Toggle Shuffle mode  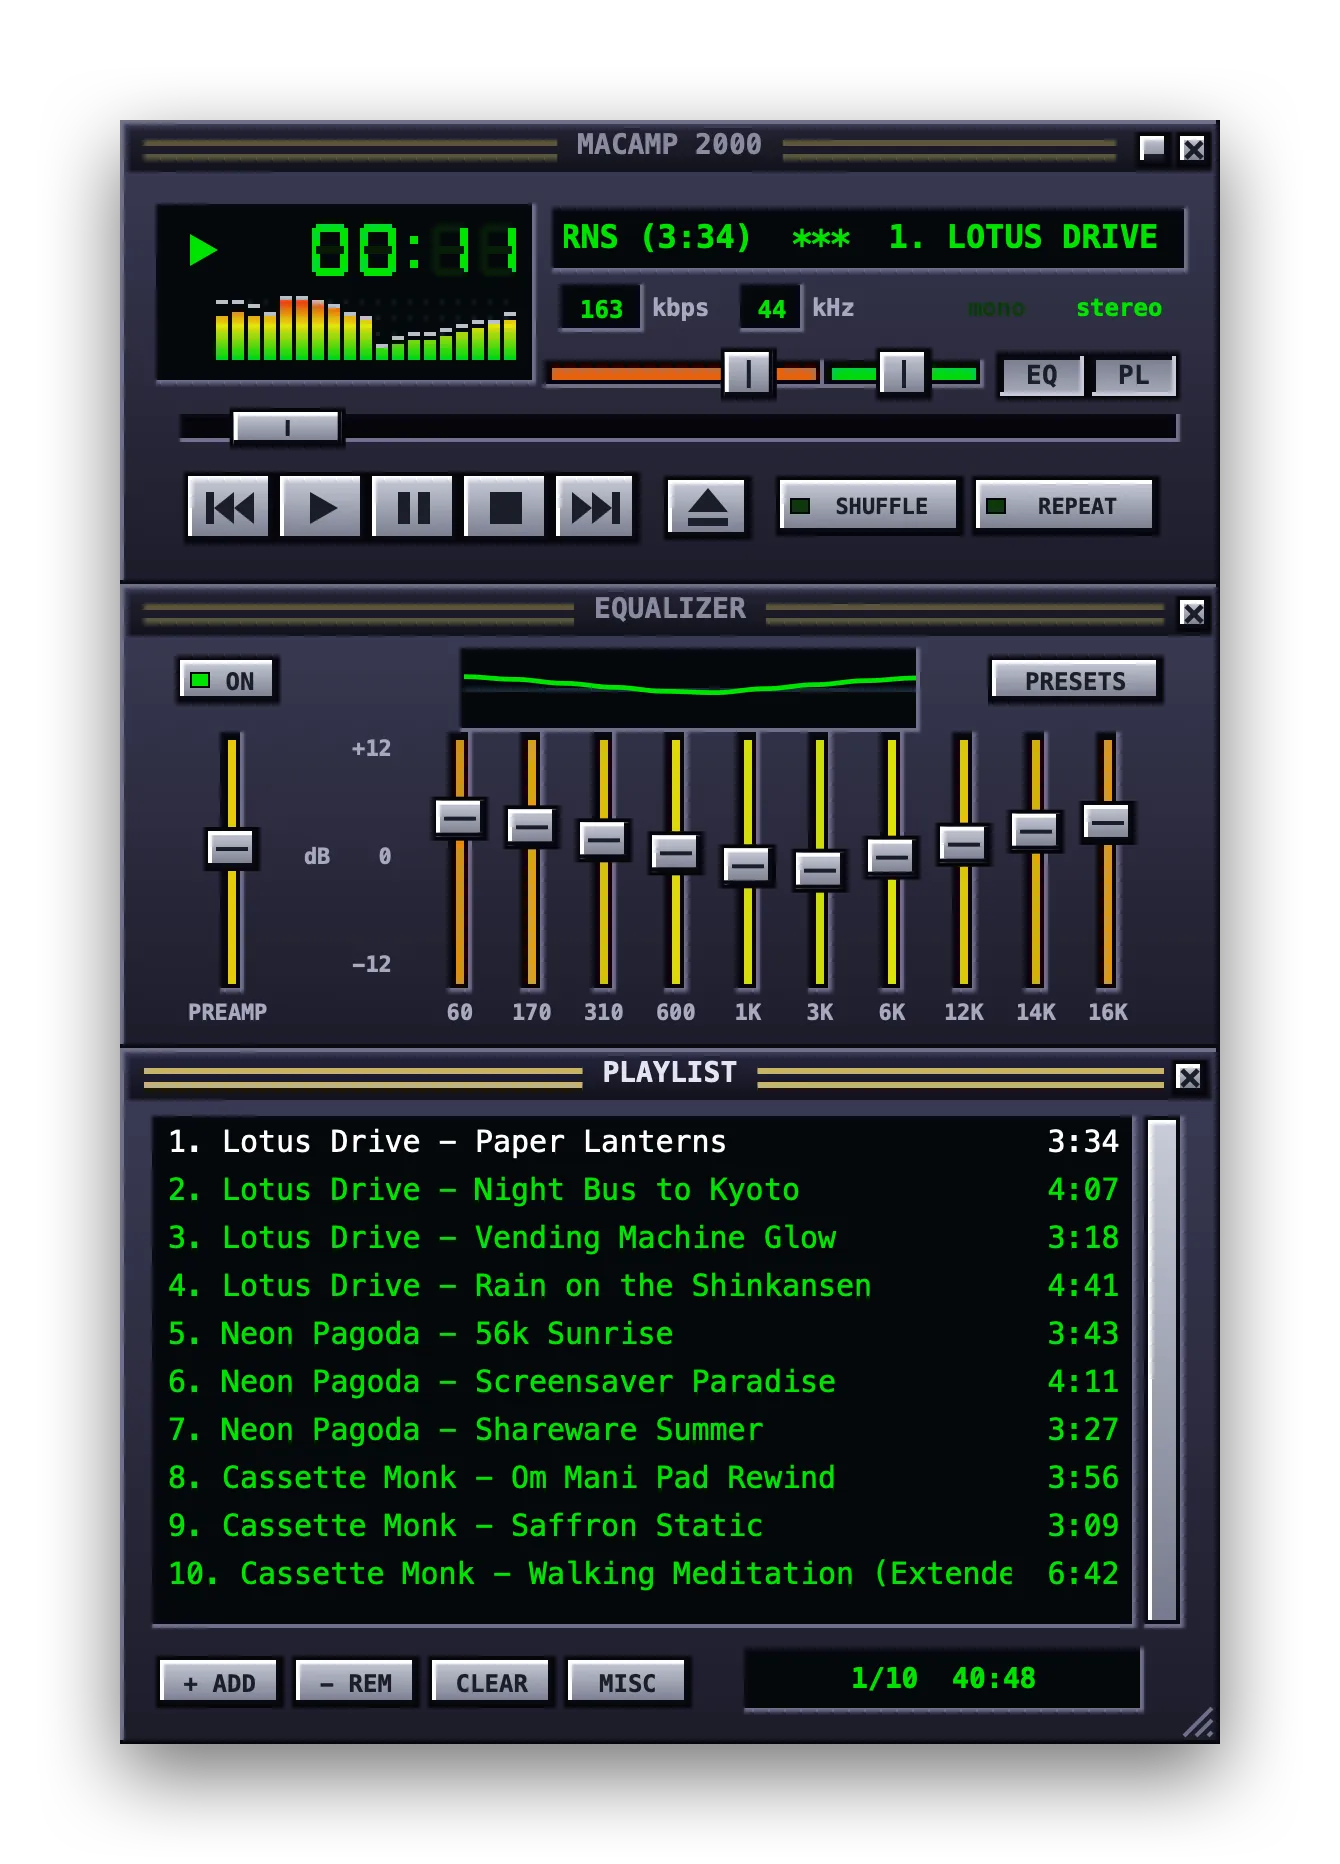pyautogui.click(x=868, y=506)
